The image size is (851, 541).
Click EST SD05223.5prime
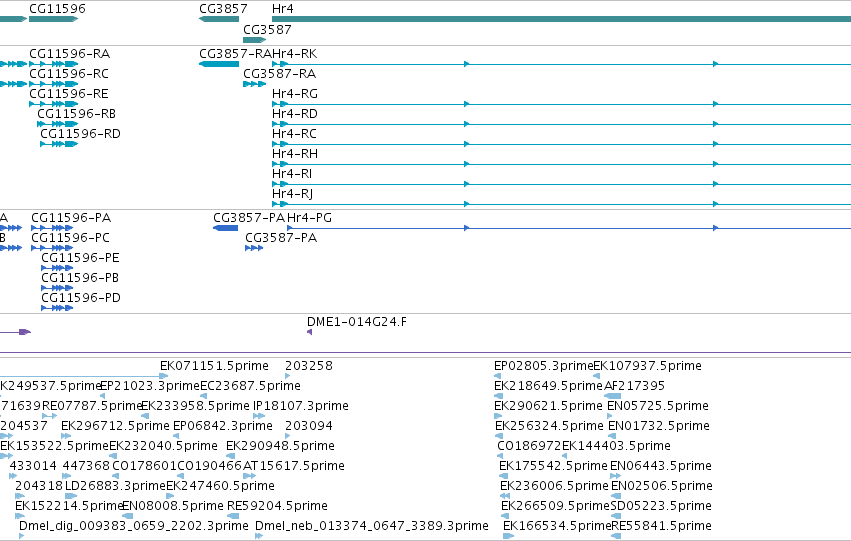661,506
